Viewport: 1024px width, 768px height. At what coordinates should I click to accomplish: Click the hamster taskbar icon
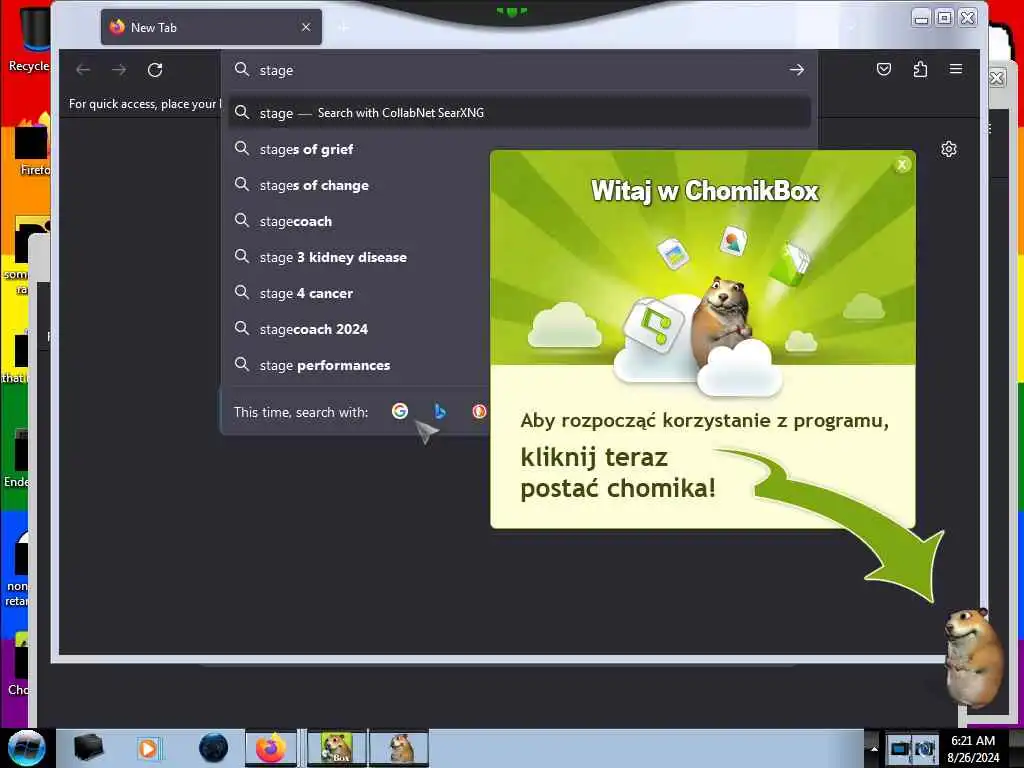[399, 748]
